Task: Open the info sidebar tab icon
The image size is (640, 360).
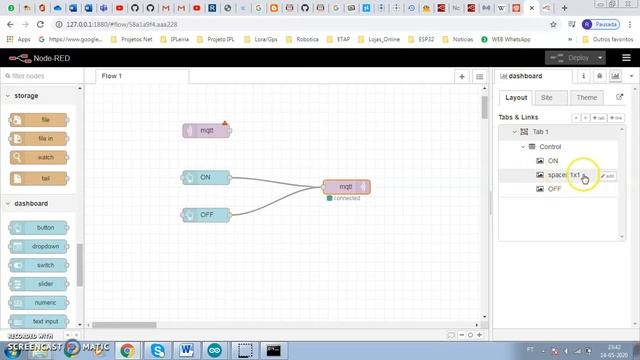Action: click(x=584, y=76)
